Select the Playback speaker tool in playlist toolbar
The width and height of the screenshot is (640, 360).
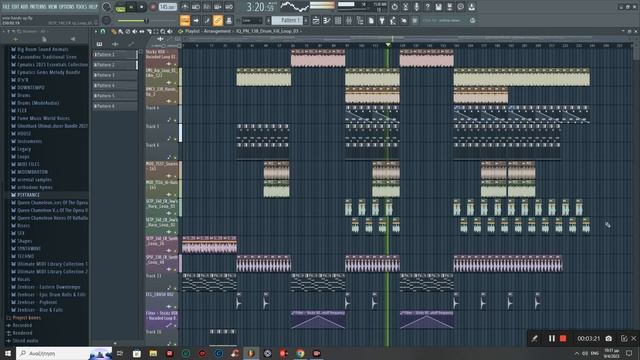(170, 31)
